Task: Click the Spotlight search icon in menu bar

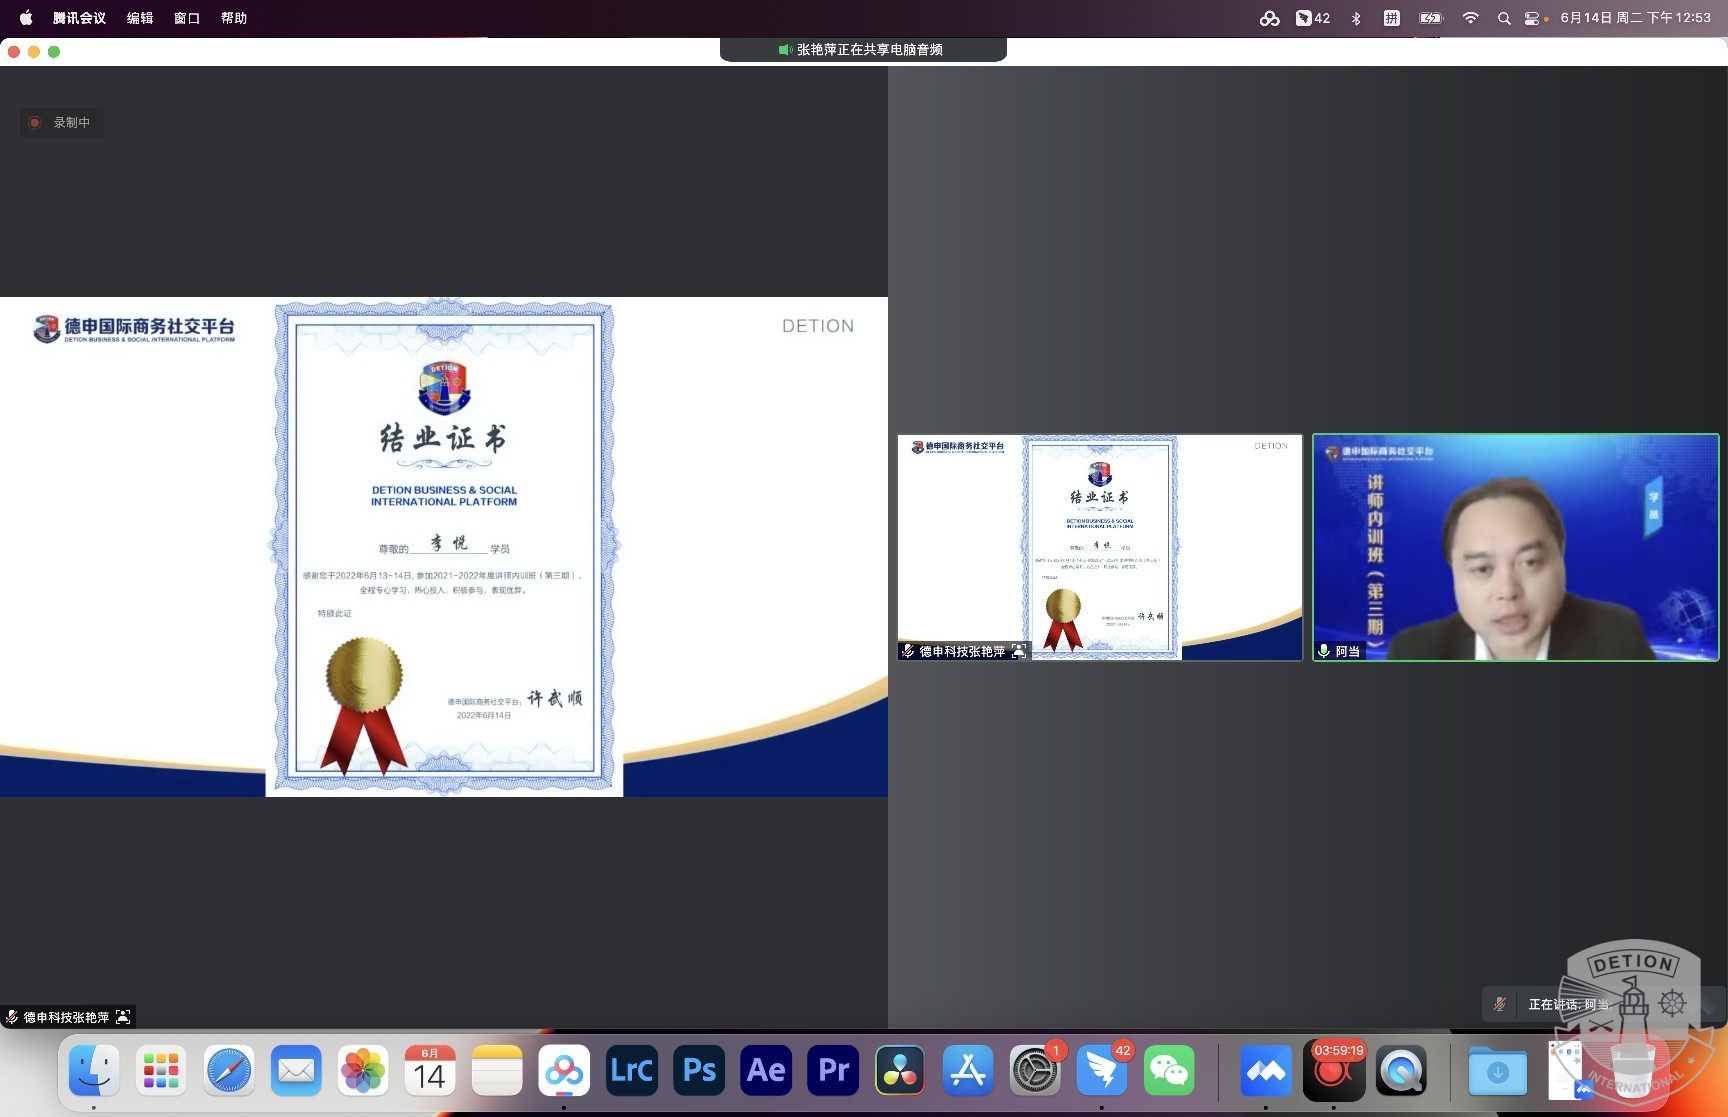Action: click(1504, 18)
